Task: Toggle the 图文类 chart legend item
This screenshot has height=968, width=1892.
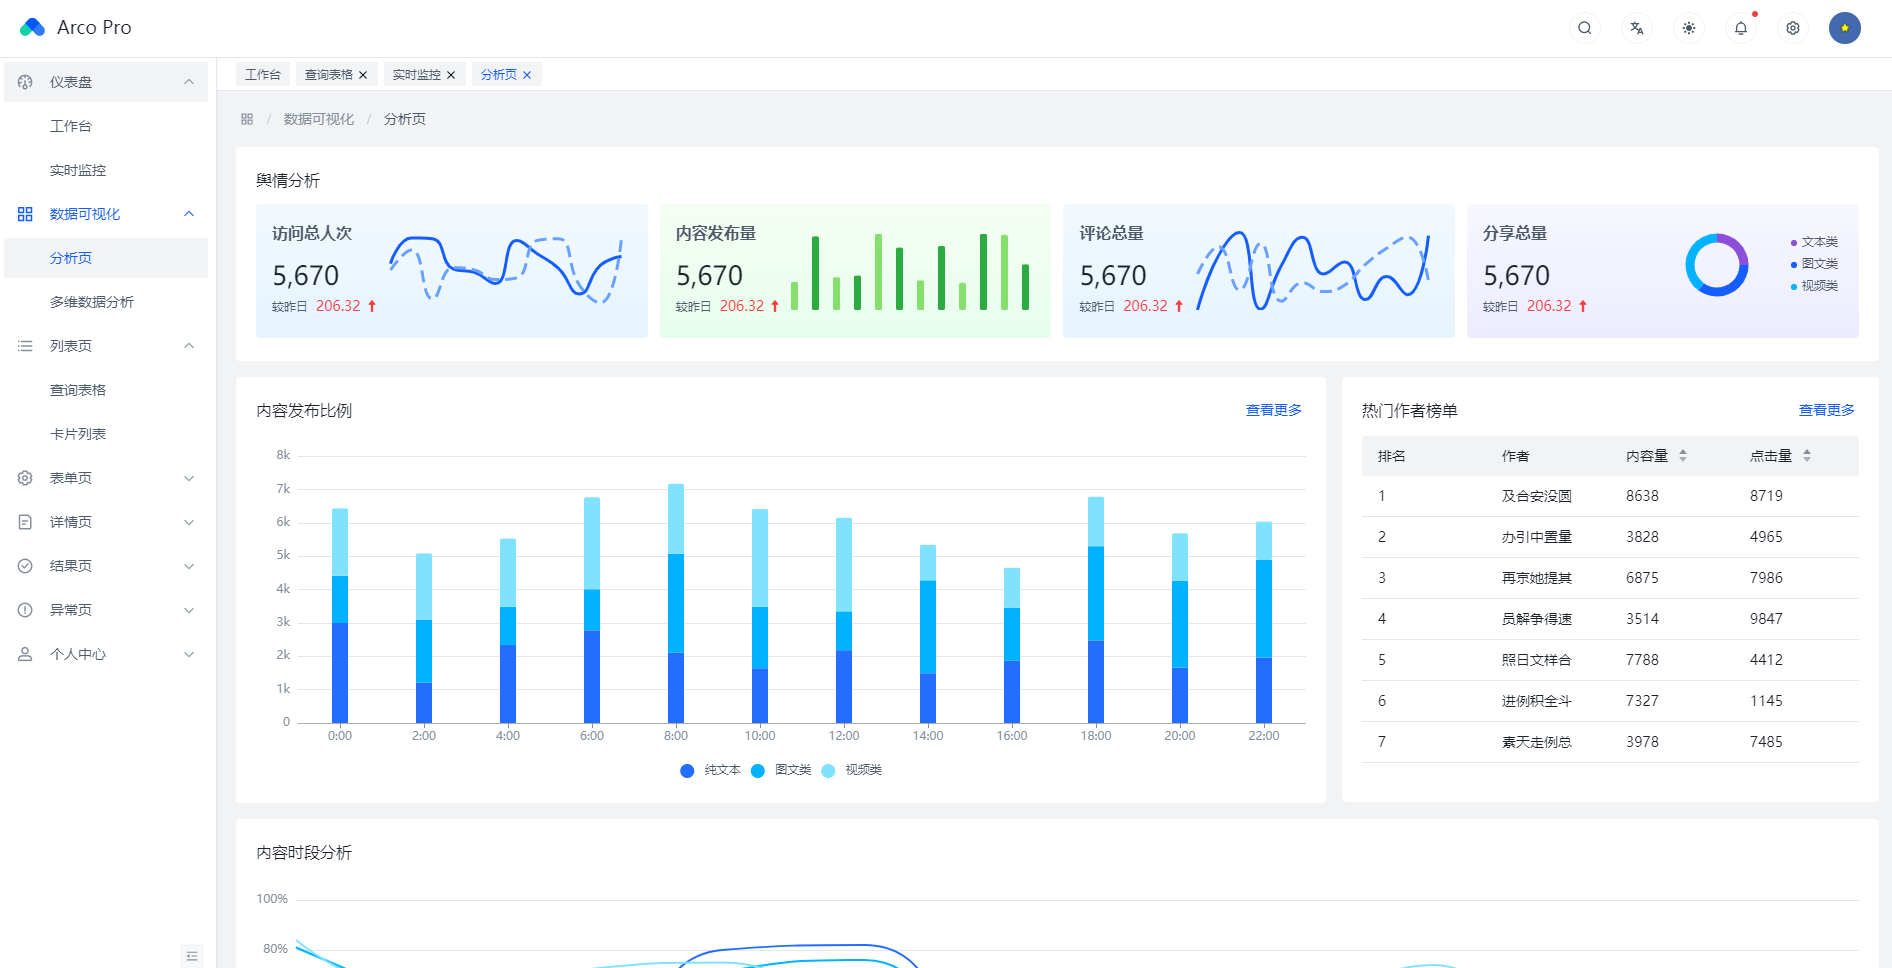Action: 781,770
